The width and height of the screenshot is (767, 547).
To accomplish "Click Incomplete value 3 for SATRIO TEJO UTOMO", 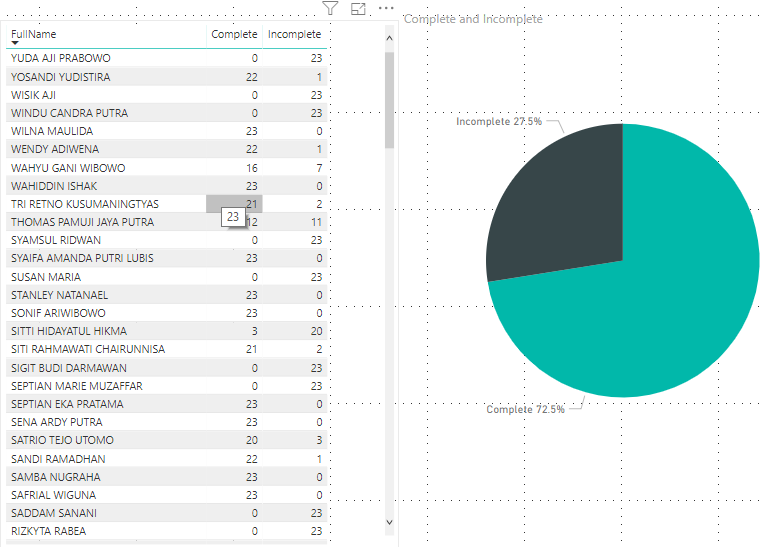I will pyautogui.click(x=319, y=440).
